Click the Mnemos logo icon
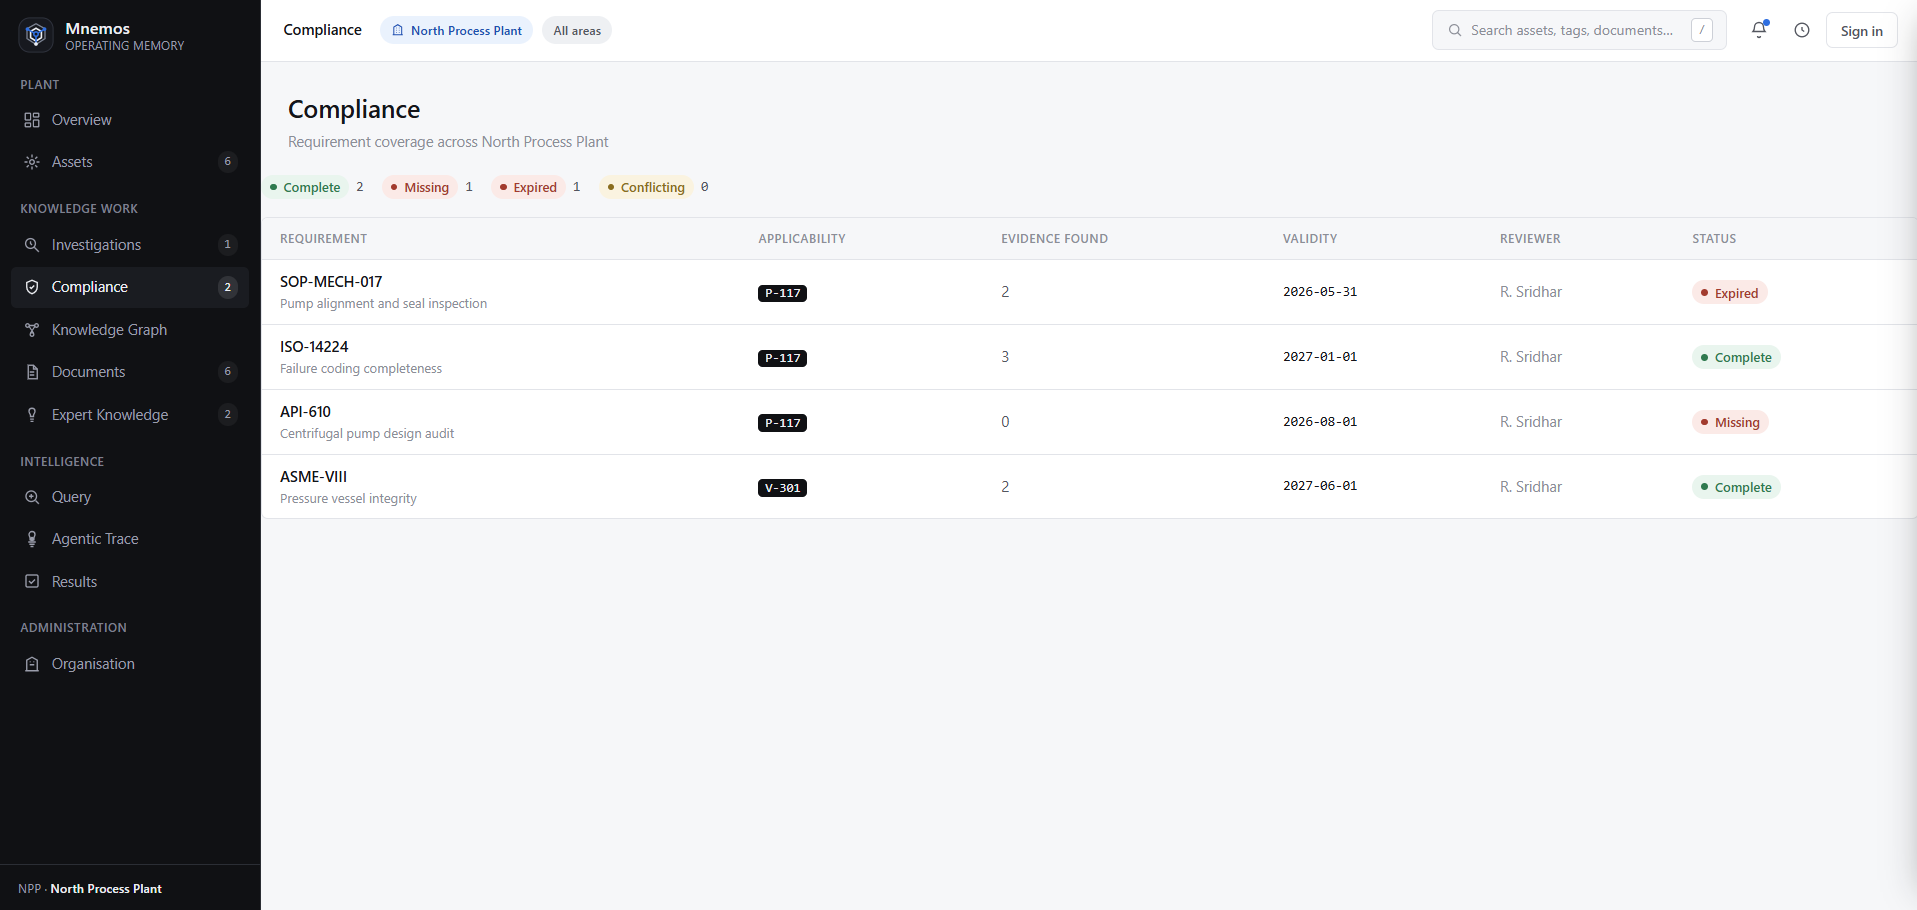This screenshot has width=1917, height=910. pos(36,35)
